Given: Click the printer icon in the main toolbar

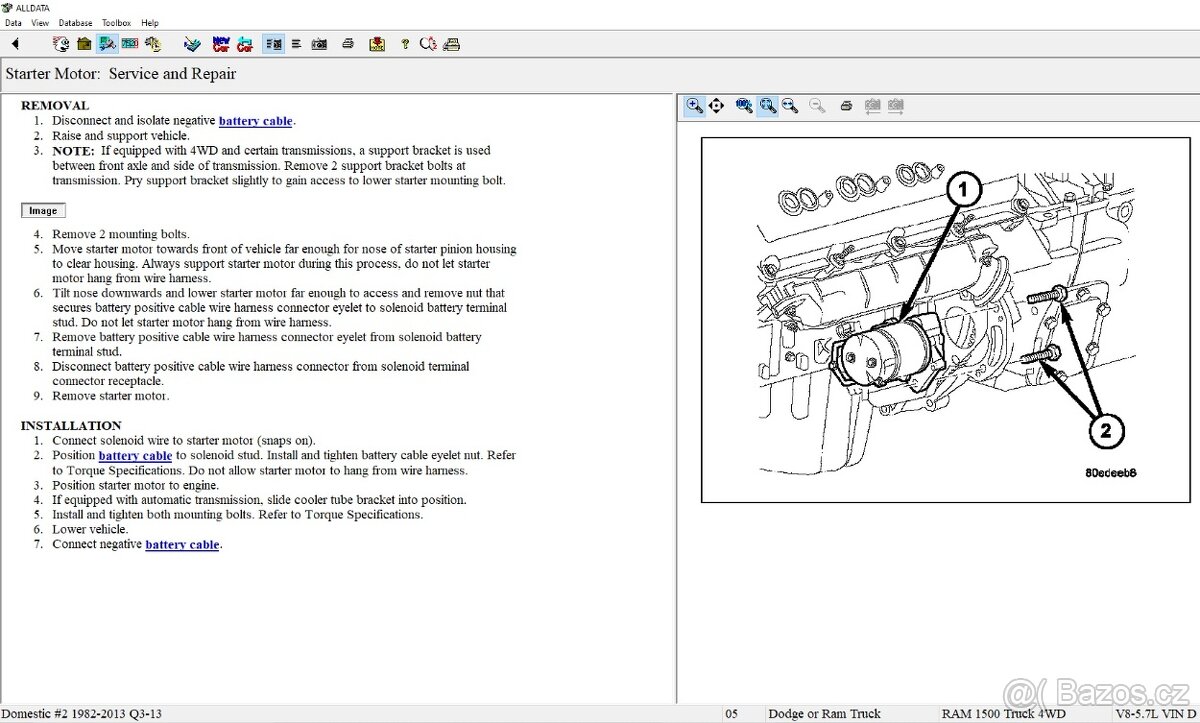Looking at the screenshot, I should coord(348,44).
